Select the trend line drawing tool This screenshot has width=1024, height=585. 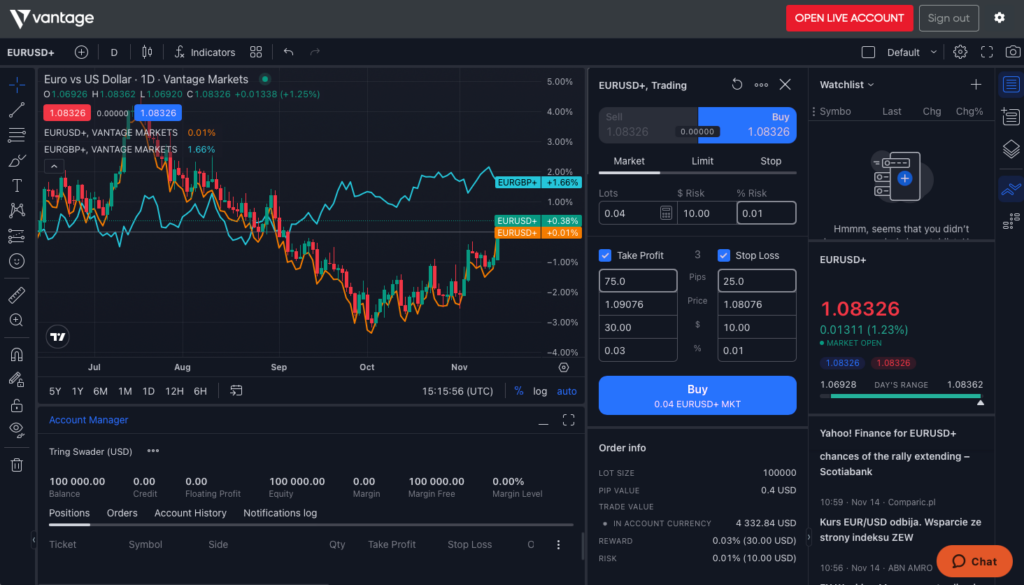click(17, 110)
